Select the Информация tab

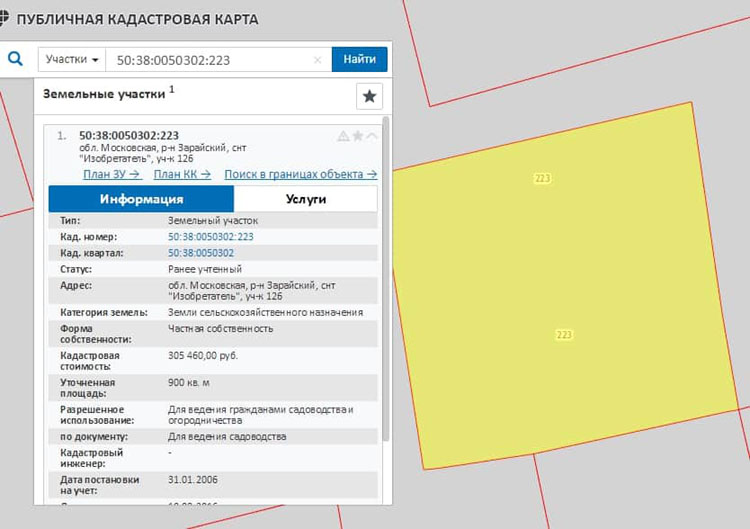point(141,199)
